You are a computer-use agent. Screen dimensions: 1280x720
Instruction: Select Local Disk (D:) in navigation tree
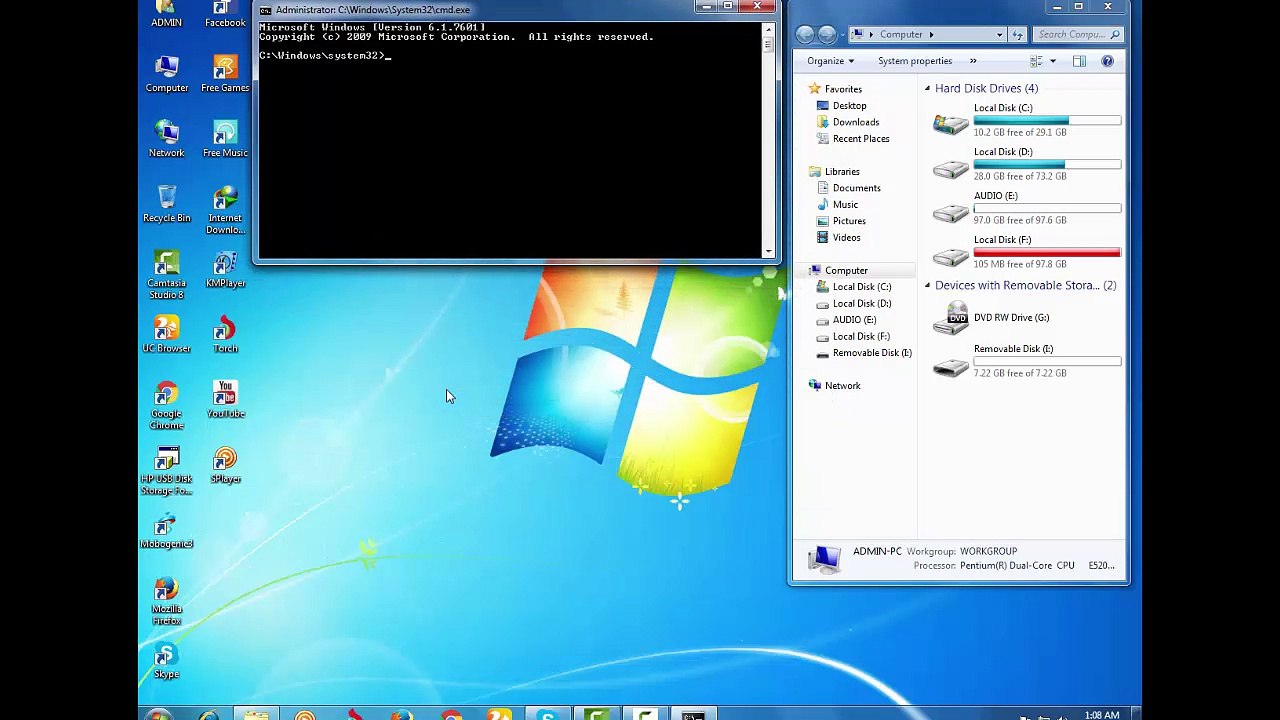[862, 304]
